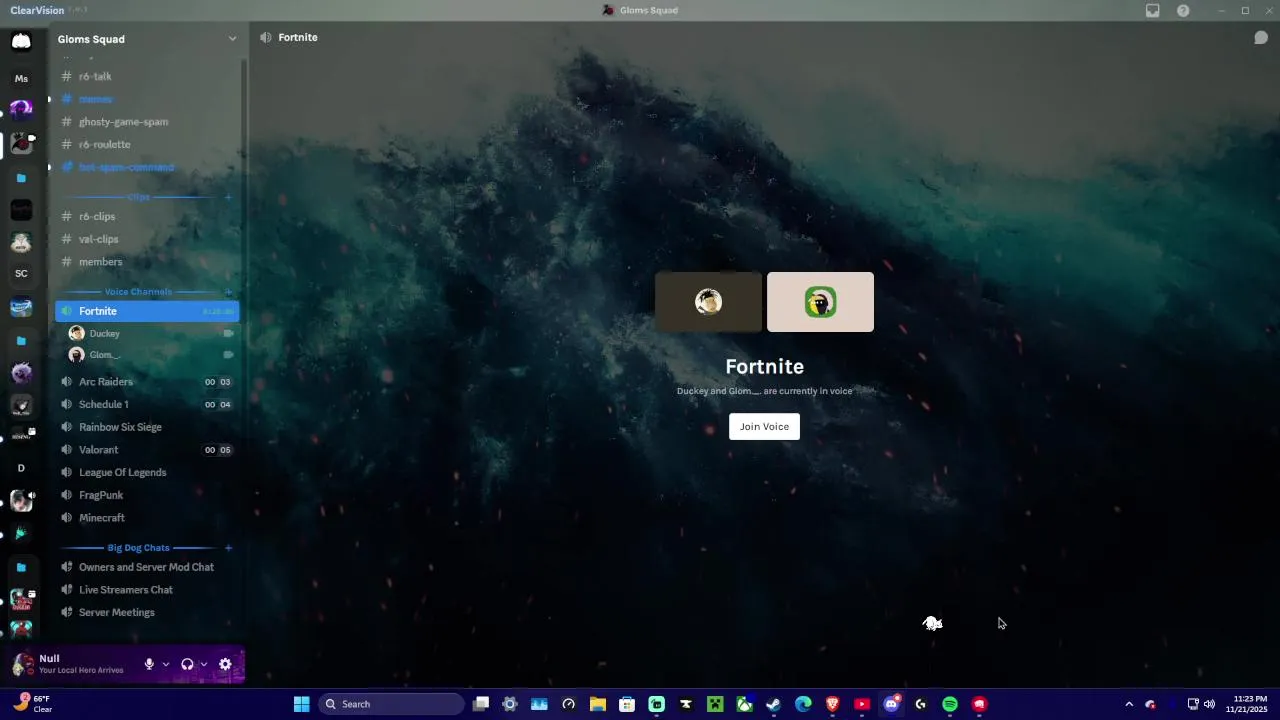Viewport: 1280px width, 720px height.
Task: Open the ghosty-game-spam channel
Action: [147, 122]
